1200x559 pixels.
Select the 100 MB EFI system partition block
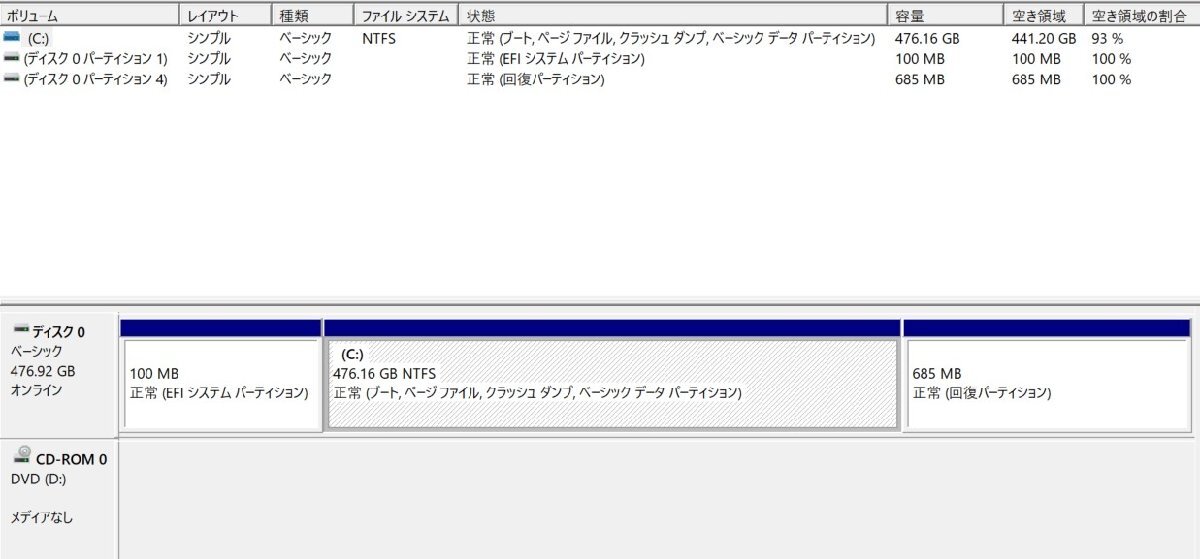(221, 376)
